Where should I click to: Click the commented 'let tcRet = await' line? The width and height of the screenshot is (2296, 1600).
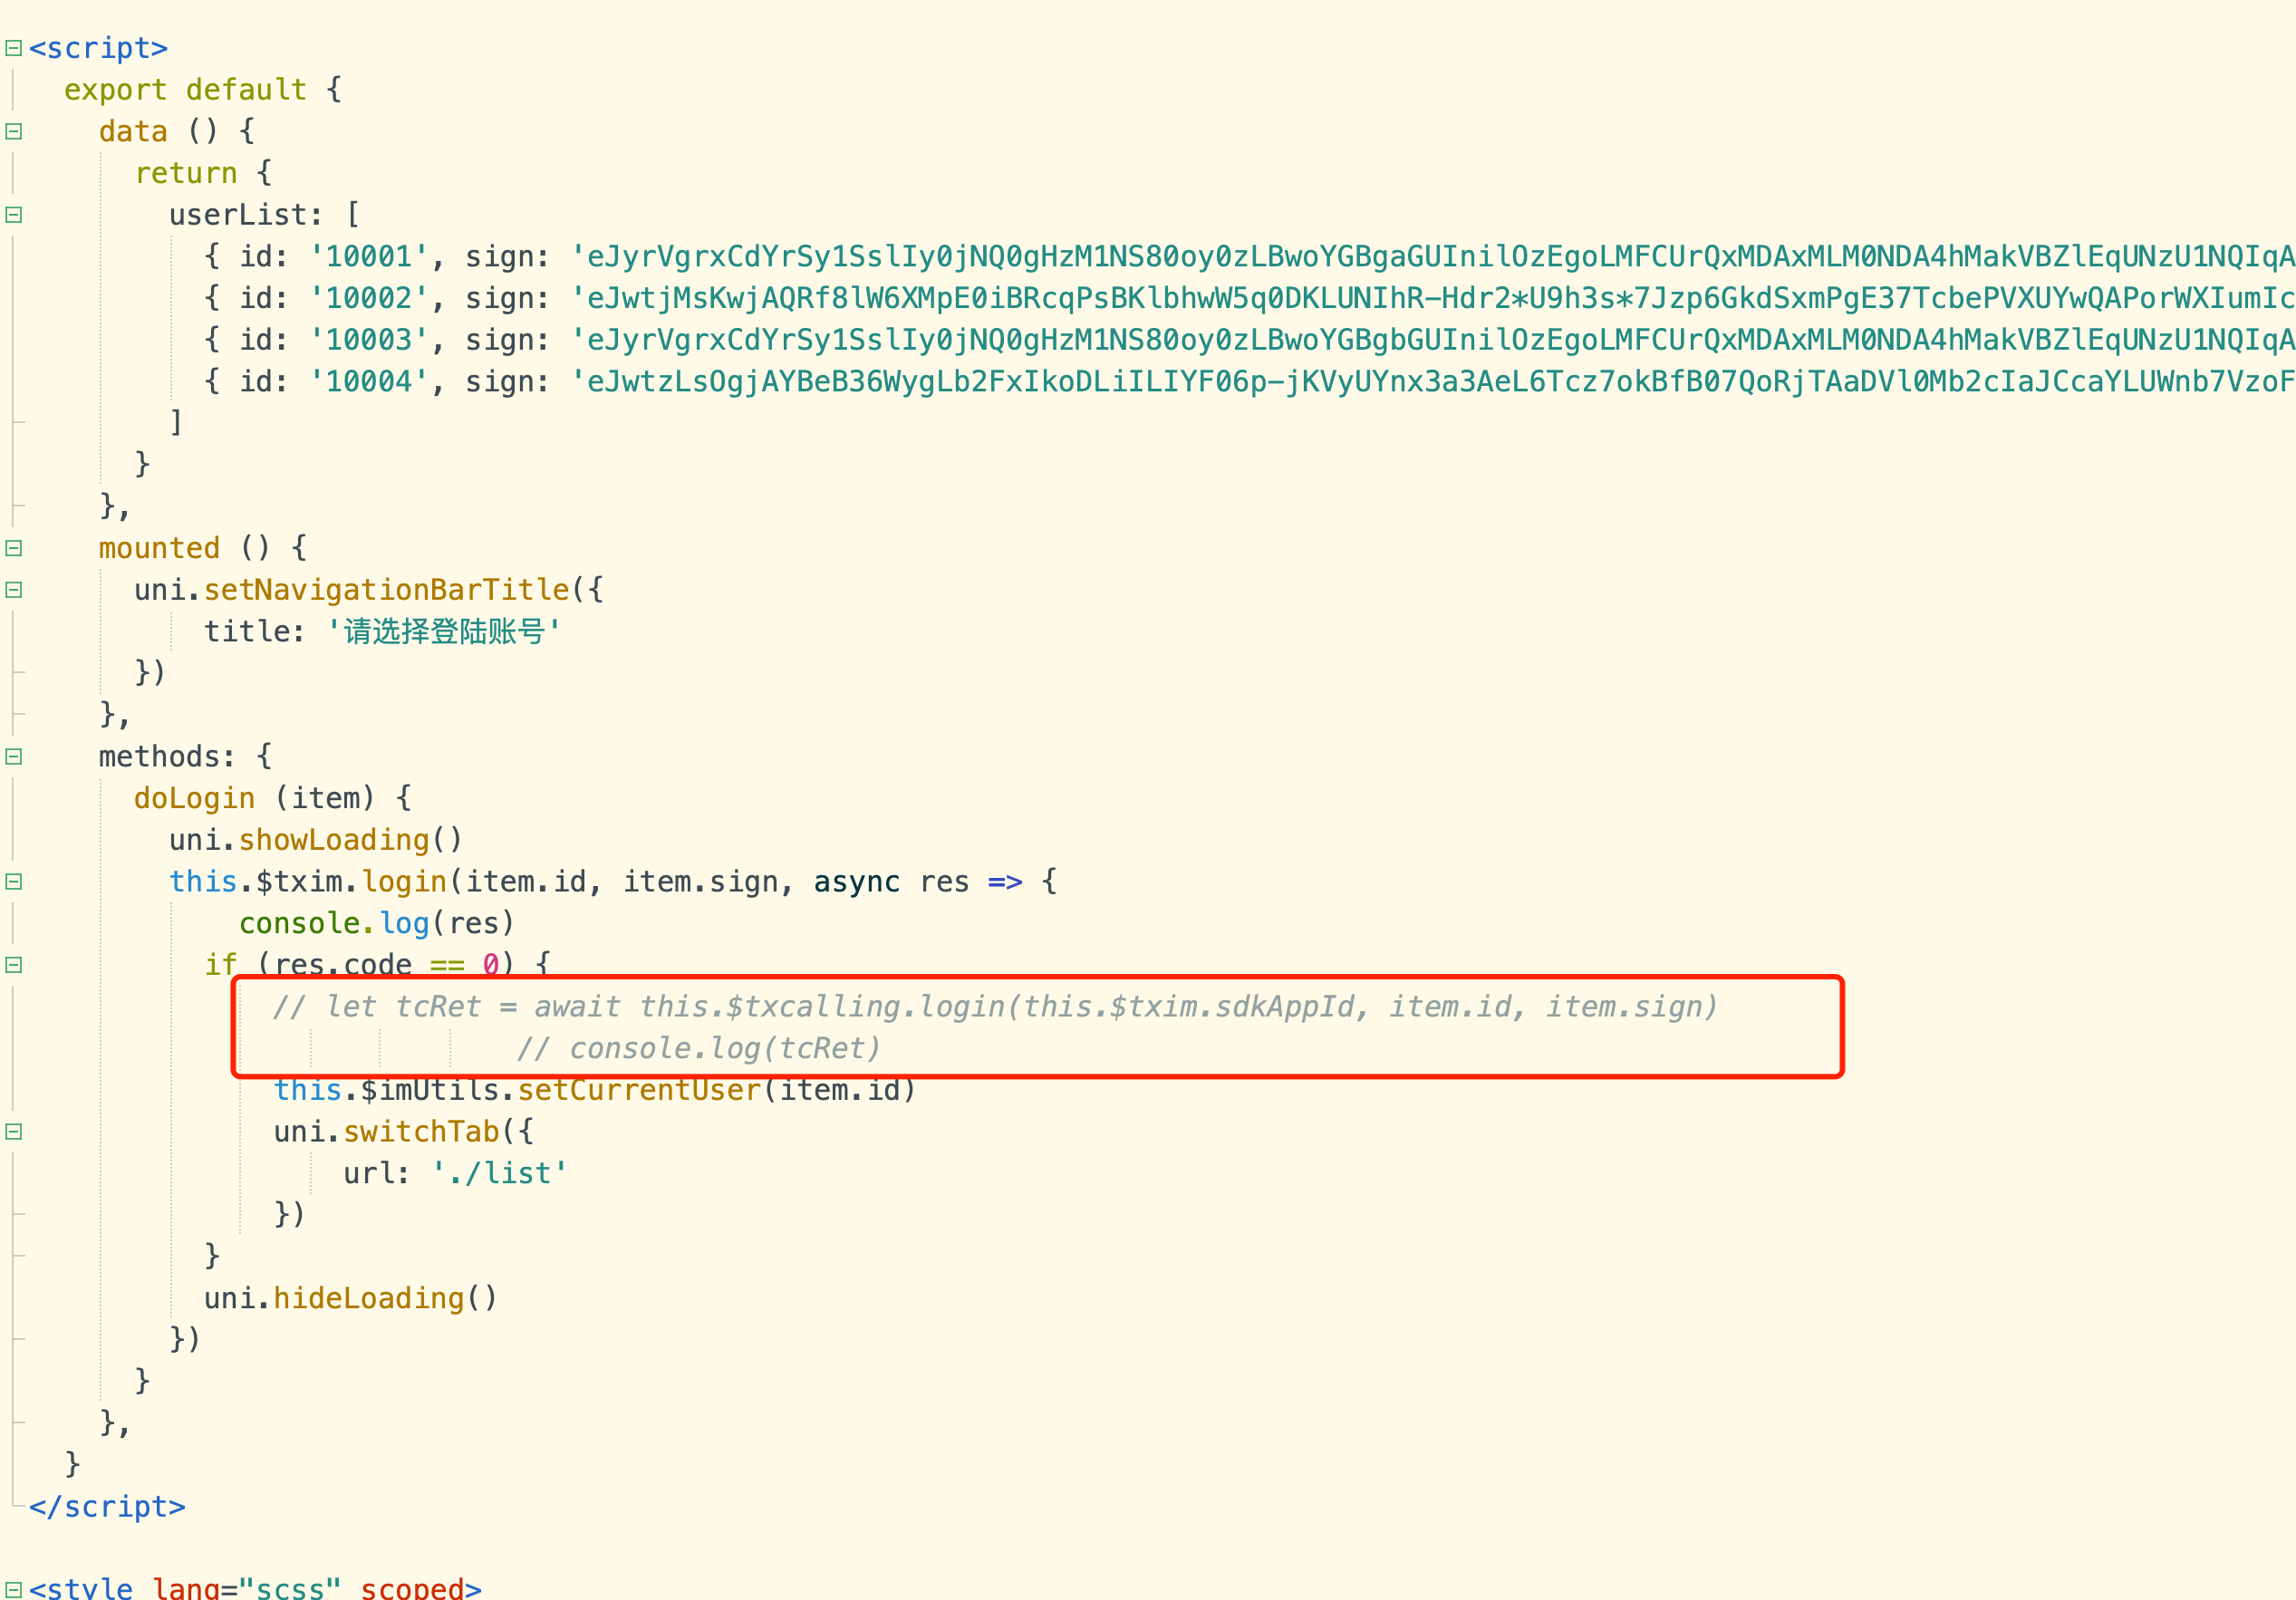click(x=995, y=1007)
